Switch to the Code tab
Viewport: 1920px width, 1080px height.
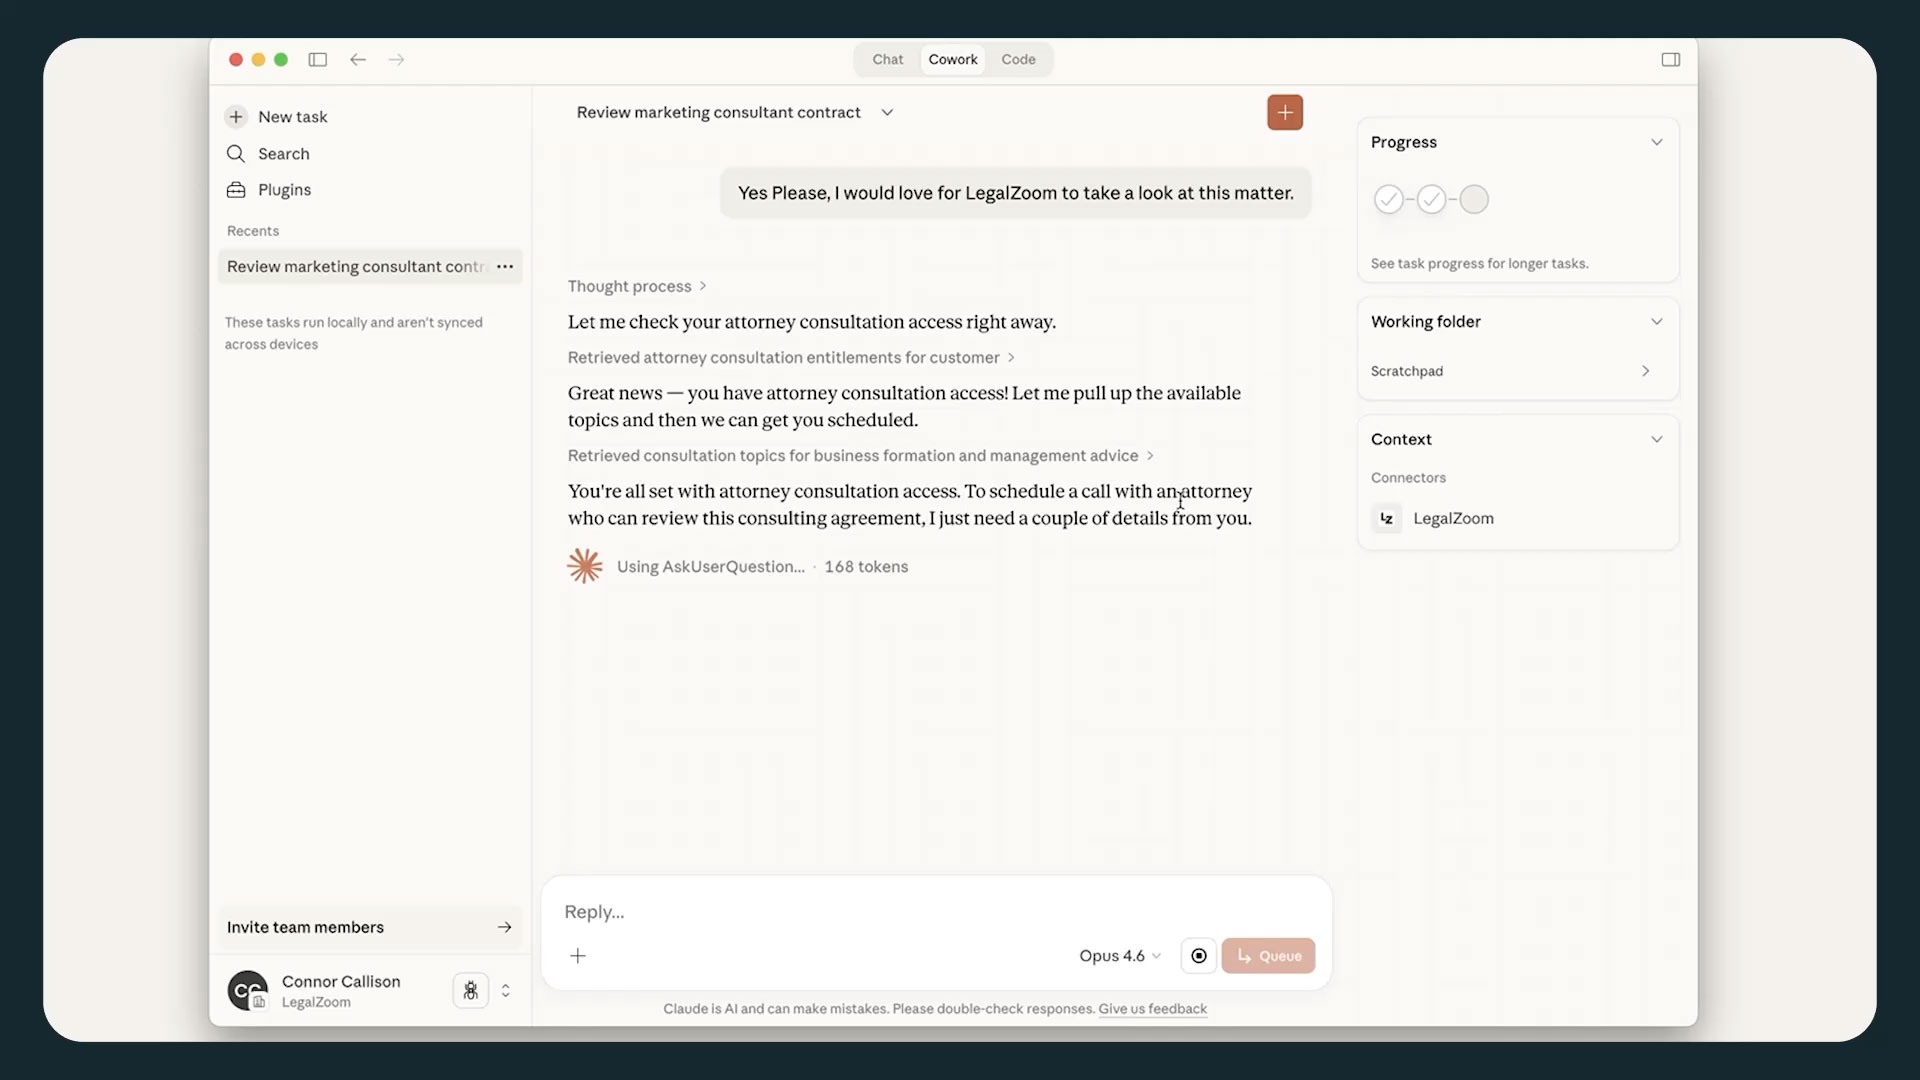coord(1018,60)
